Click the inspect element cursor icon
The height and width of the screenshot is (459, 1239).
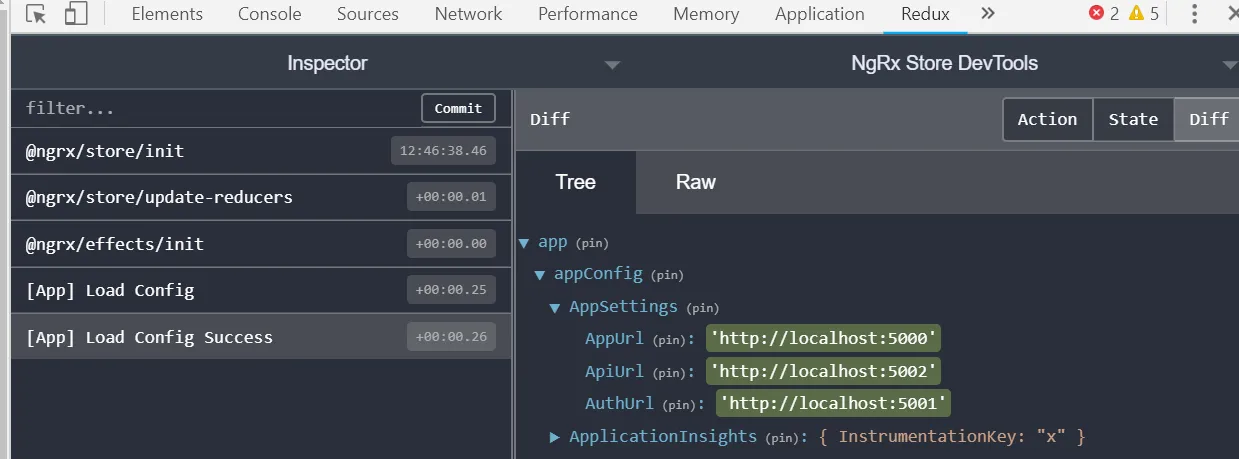36,14
